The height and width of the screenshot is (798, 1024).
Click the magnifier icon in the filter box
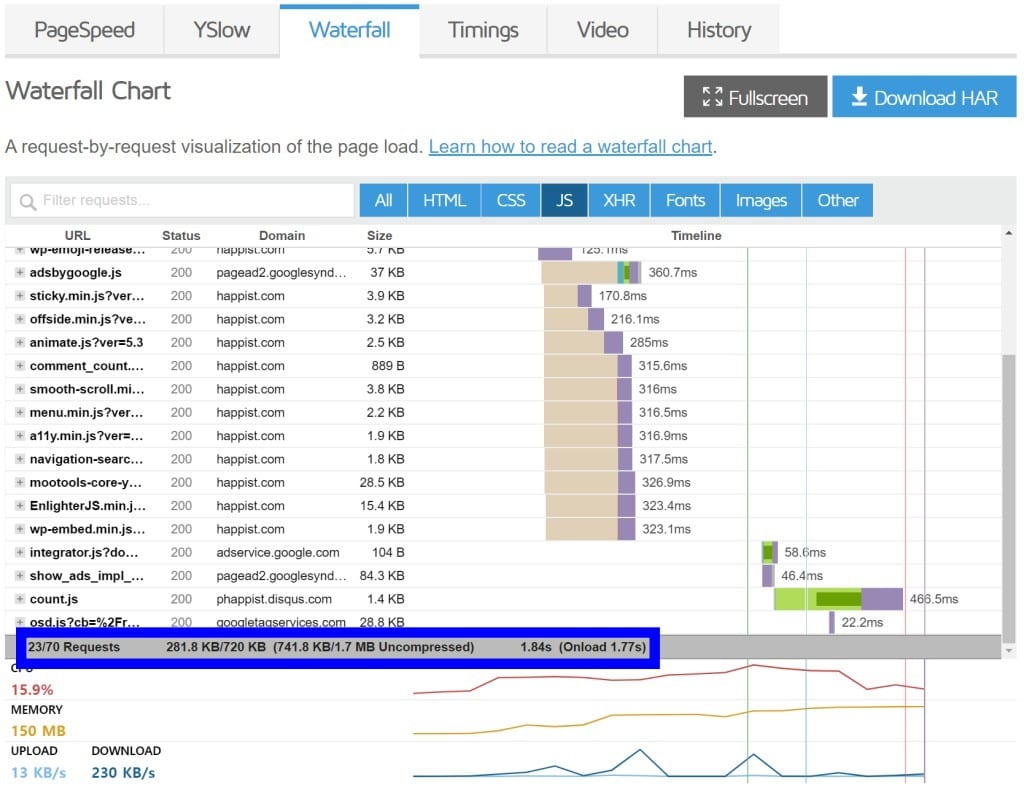(x=28, y=201)
